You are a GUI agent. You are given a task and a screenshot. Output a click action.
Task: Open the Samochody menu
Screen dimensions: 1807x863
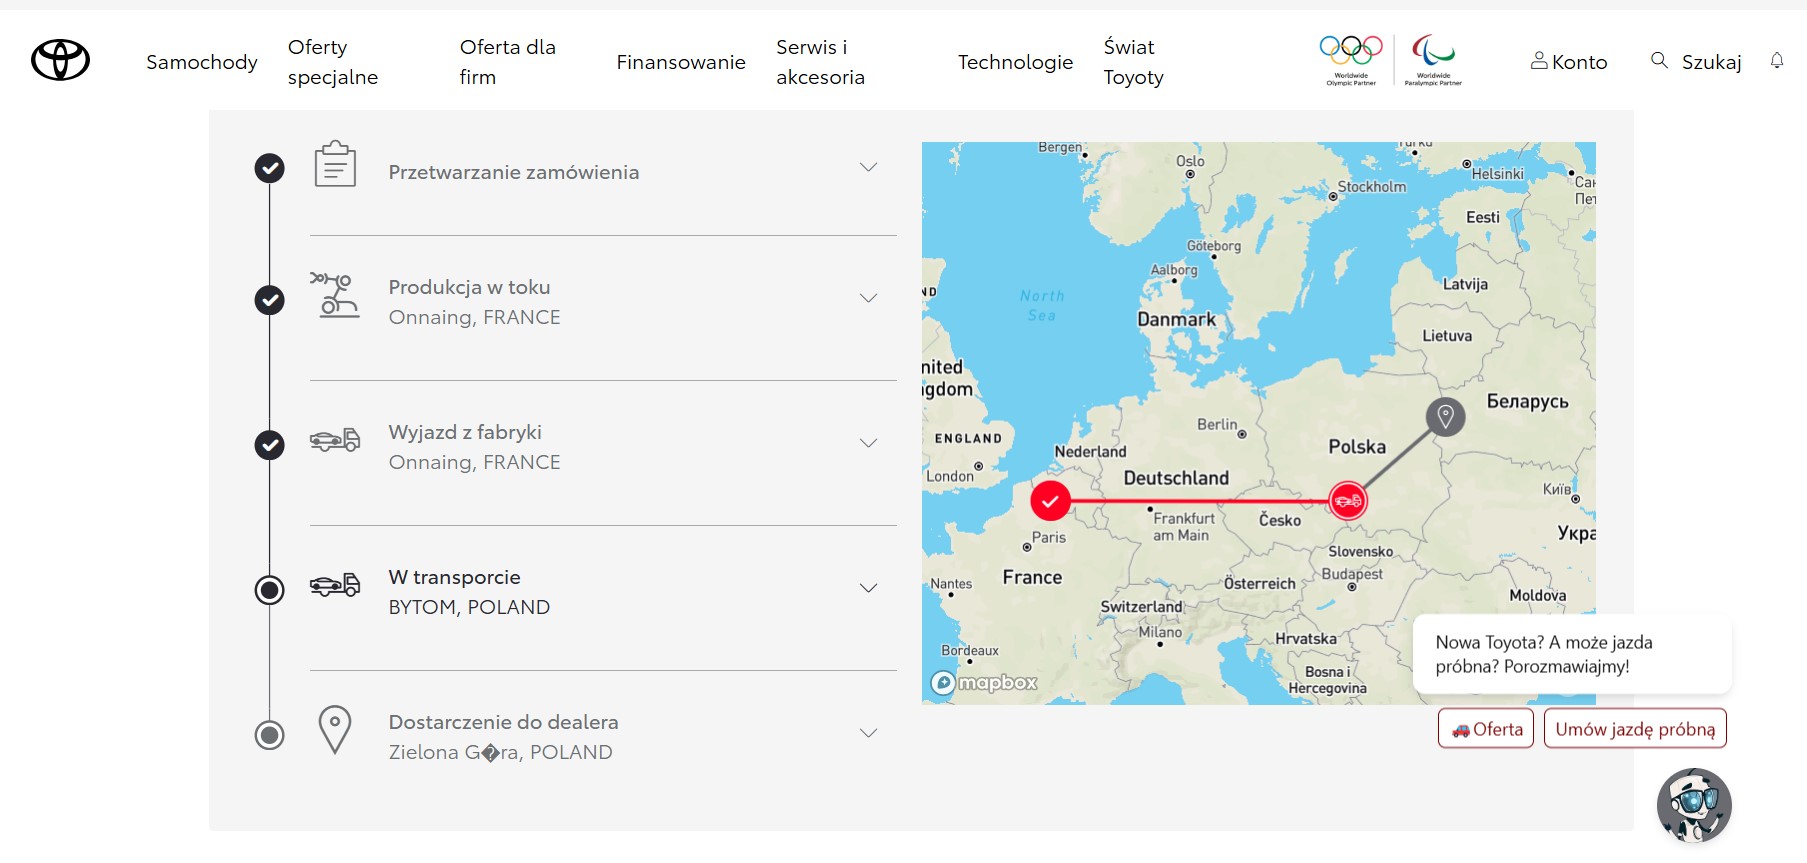point(202,62)
